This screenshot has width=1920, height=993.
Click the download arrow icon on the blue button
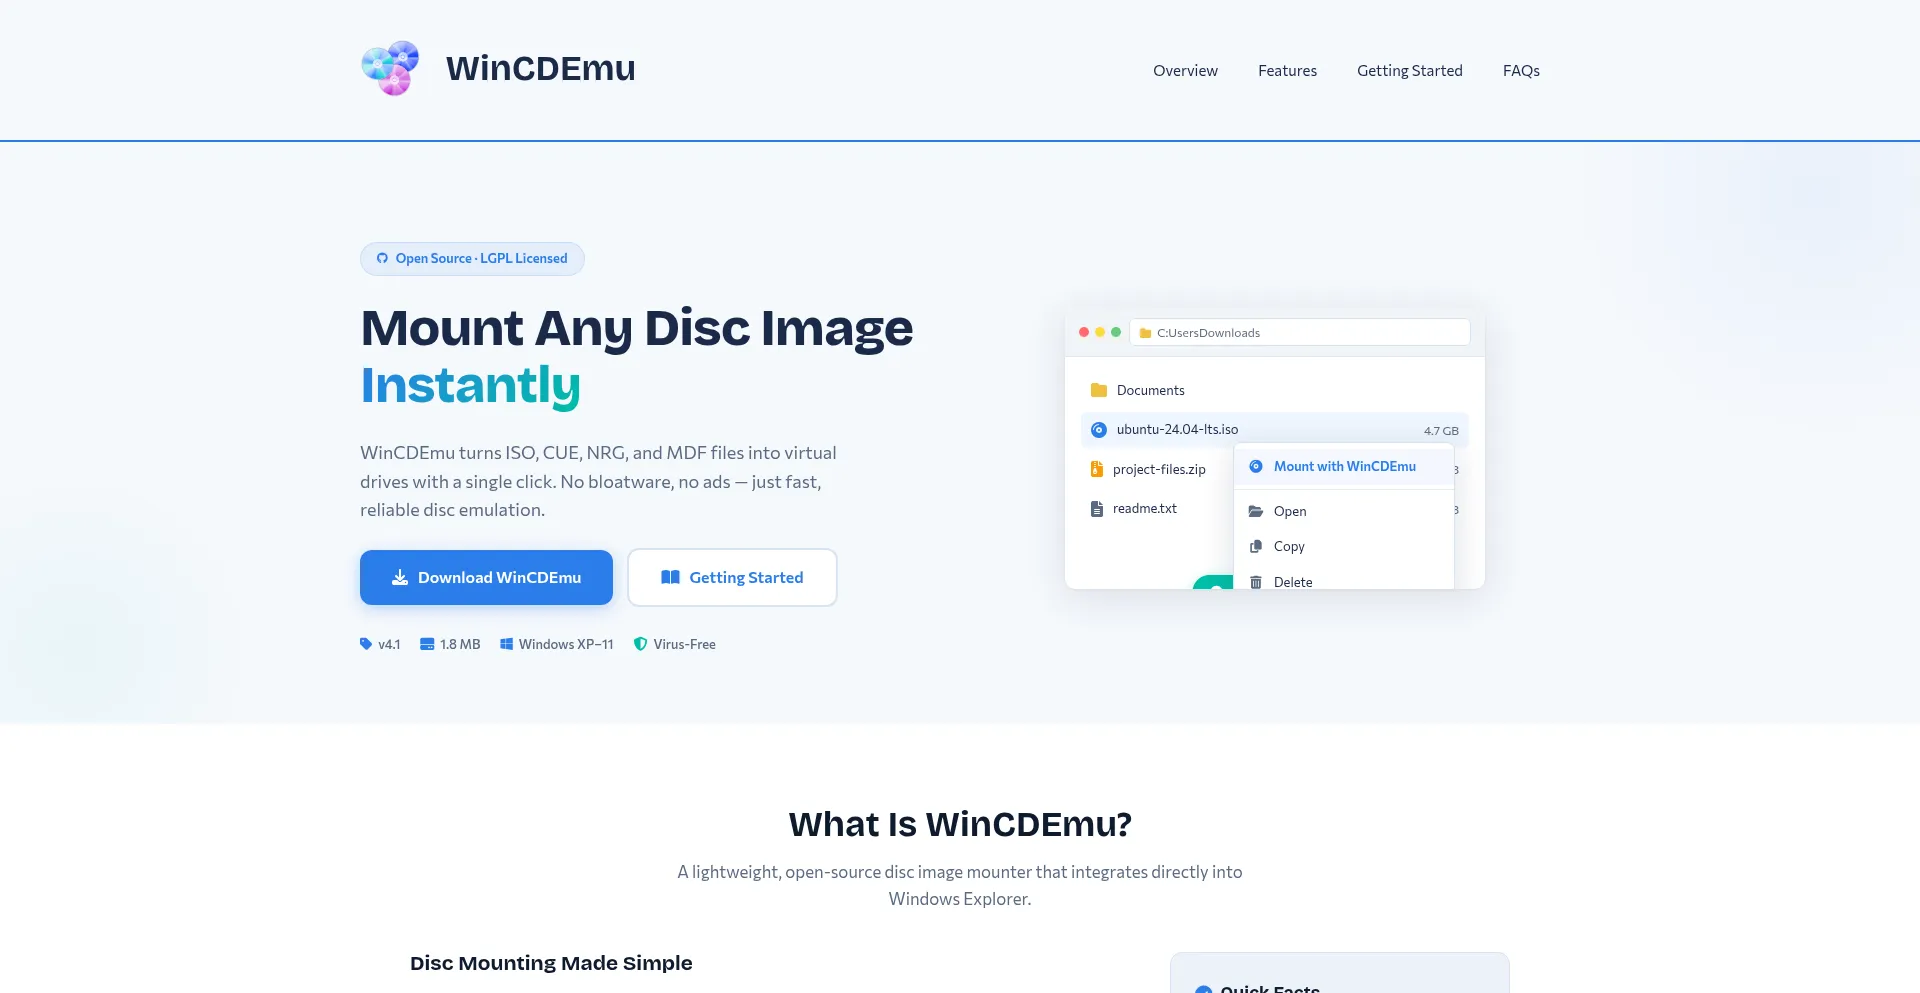pyautogui.click(x=400, y=578)
